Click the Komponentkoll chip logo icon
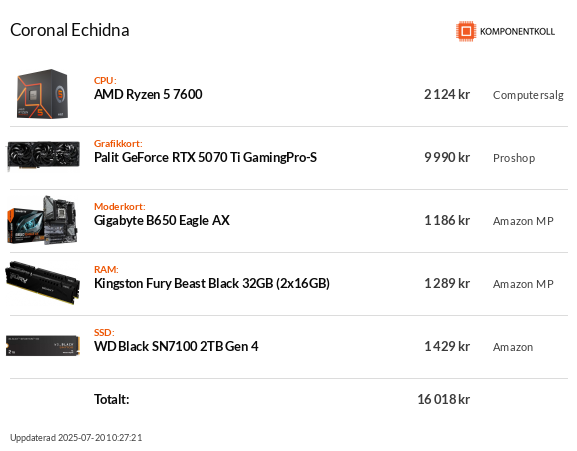The image size is (577, 451). [x=466, y=31]
